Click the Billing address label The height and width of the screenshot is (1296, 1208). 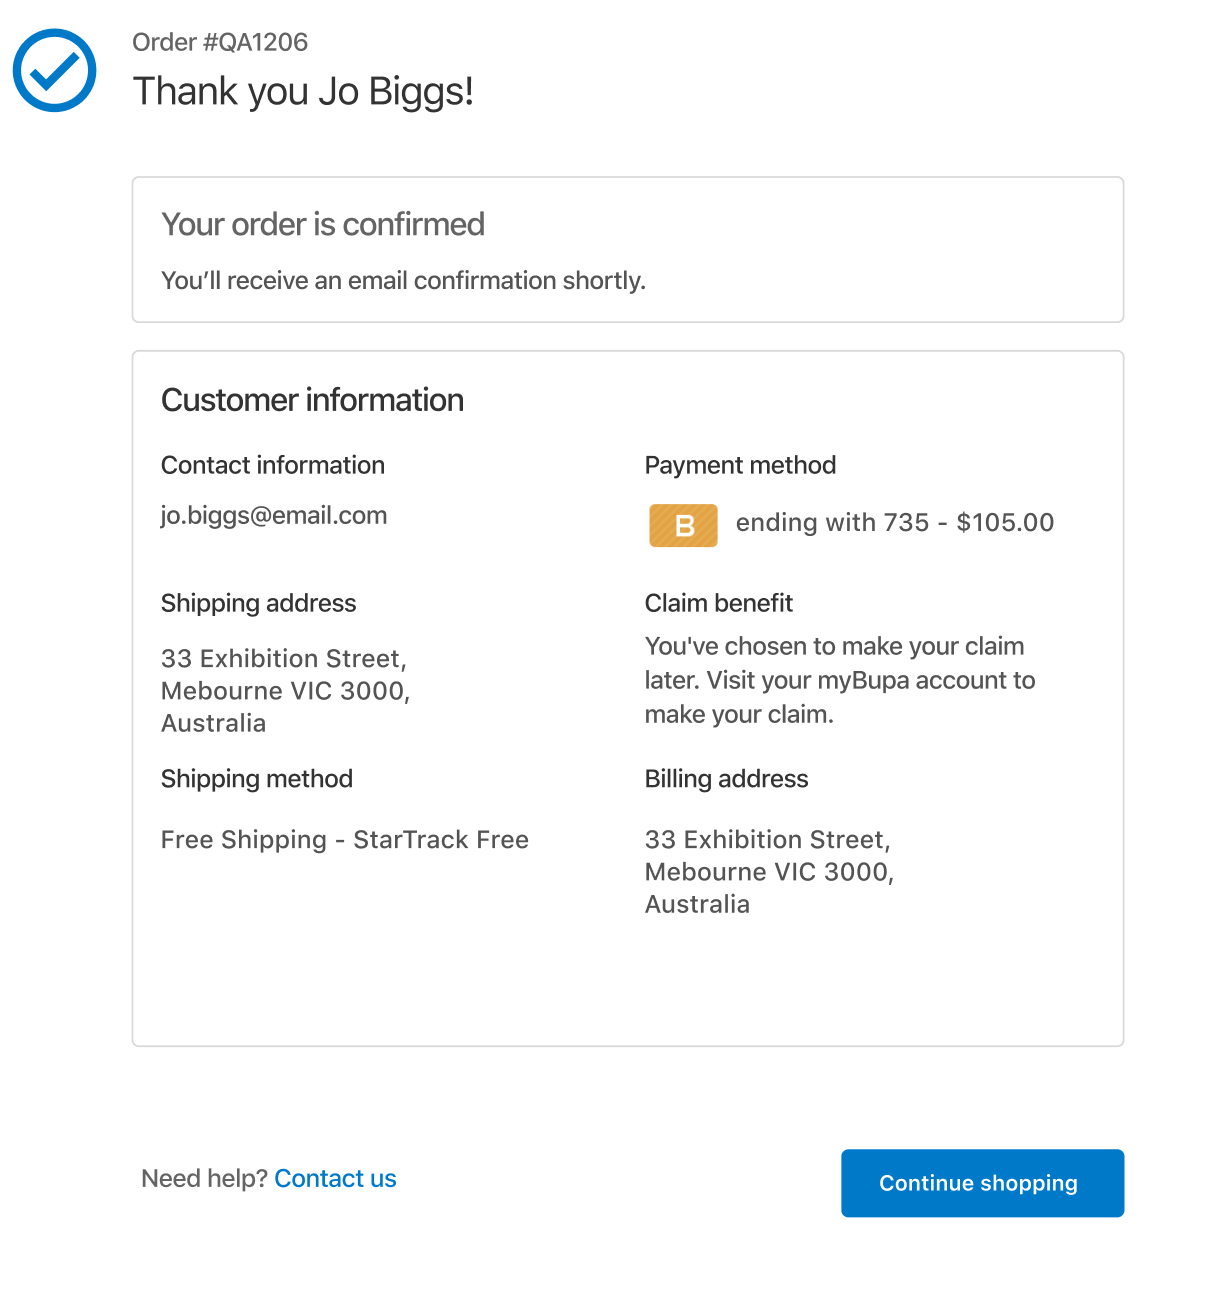(x=726, y=778)
